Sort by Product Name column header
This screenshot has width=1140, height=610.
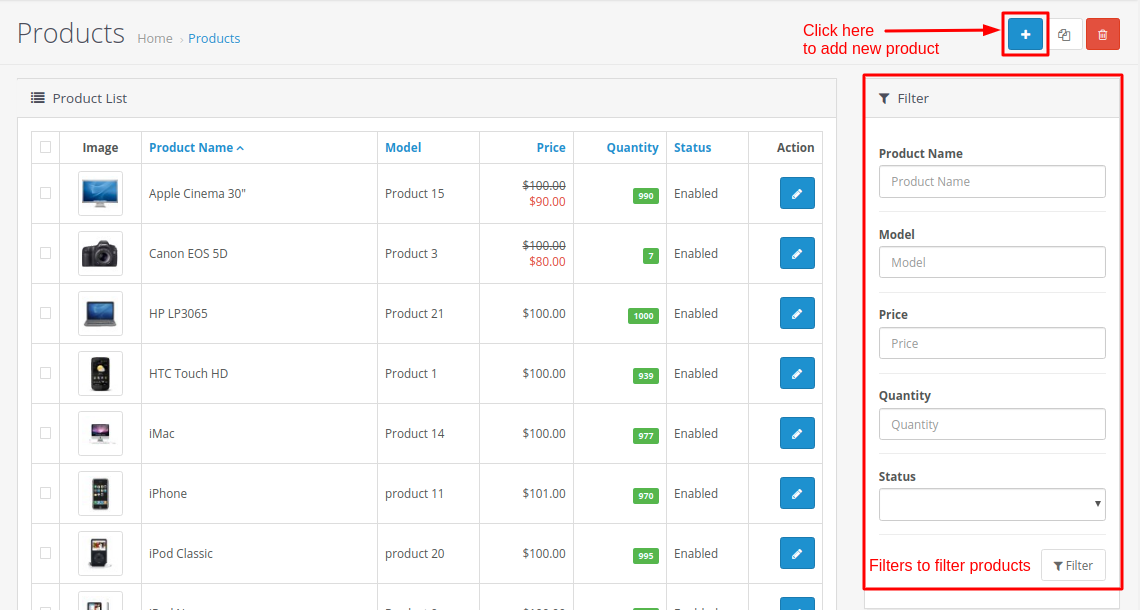pyautogui.click(x=196, y=148)
